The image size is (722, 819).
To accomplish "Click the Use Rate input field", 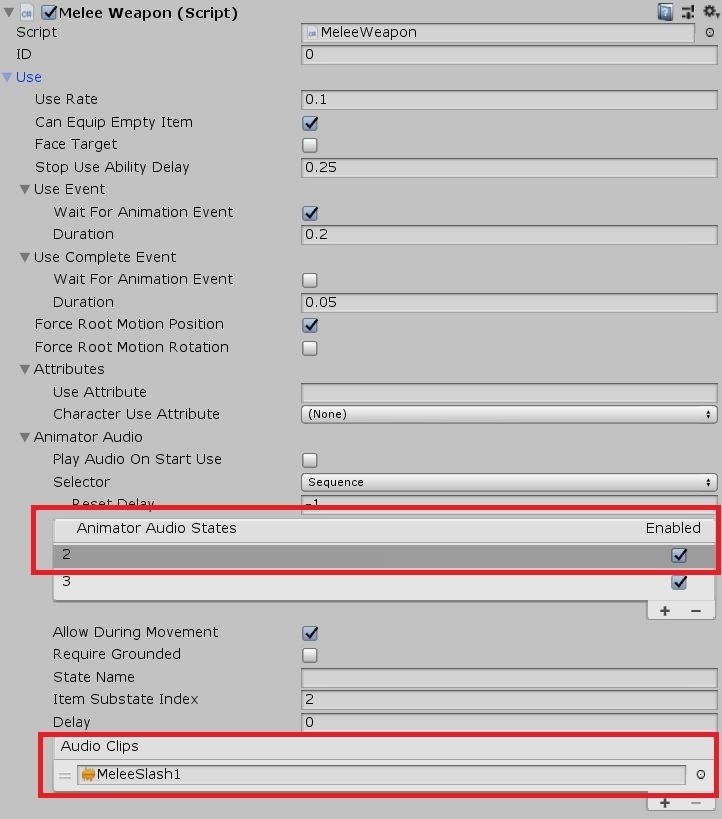I will 509,100.
